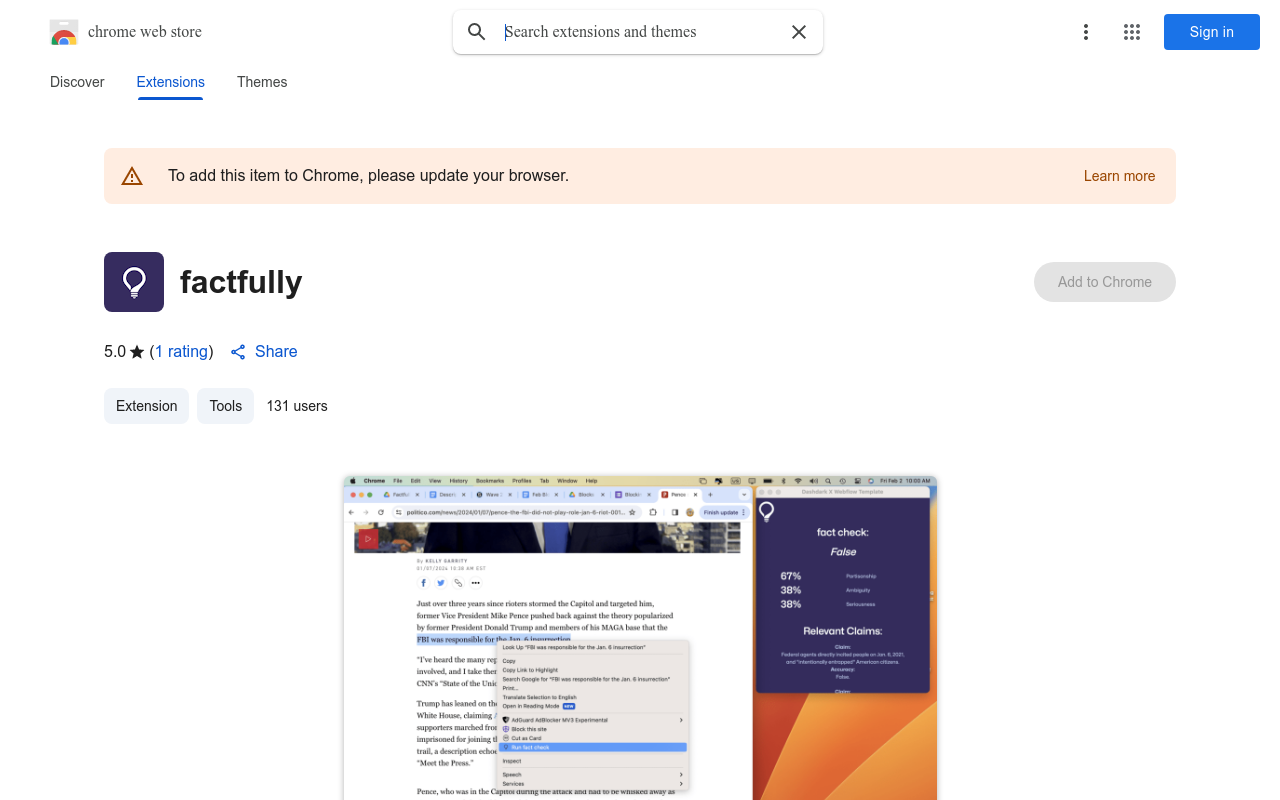The height and width of the screenshot is (800, 1280).
Task: Switch to the Themes tab
Action: click(x=262, y=82)
